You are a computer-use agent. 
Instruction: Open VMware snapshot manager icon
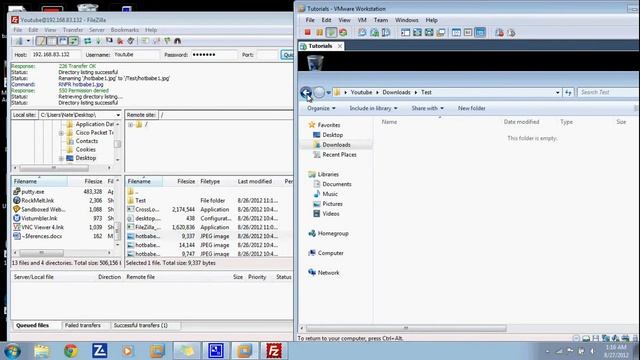(x=386, y=32)
